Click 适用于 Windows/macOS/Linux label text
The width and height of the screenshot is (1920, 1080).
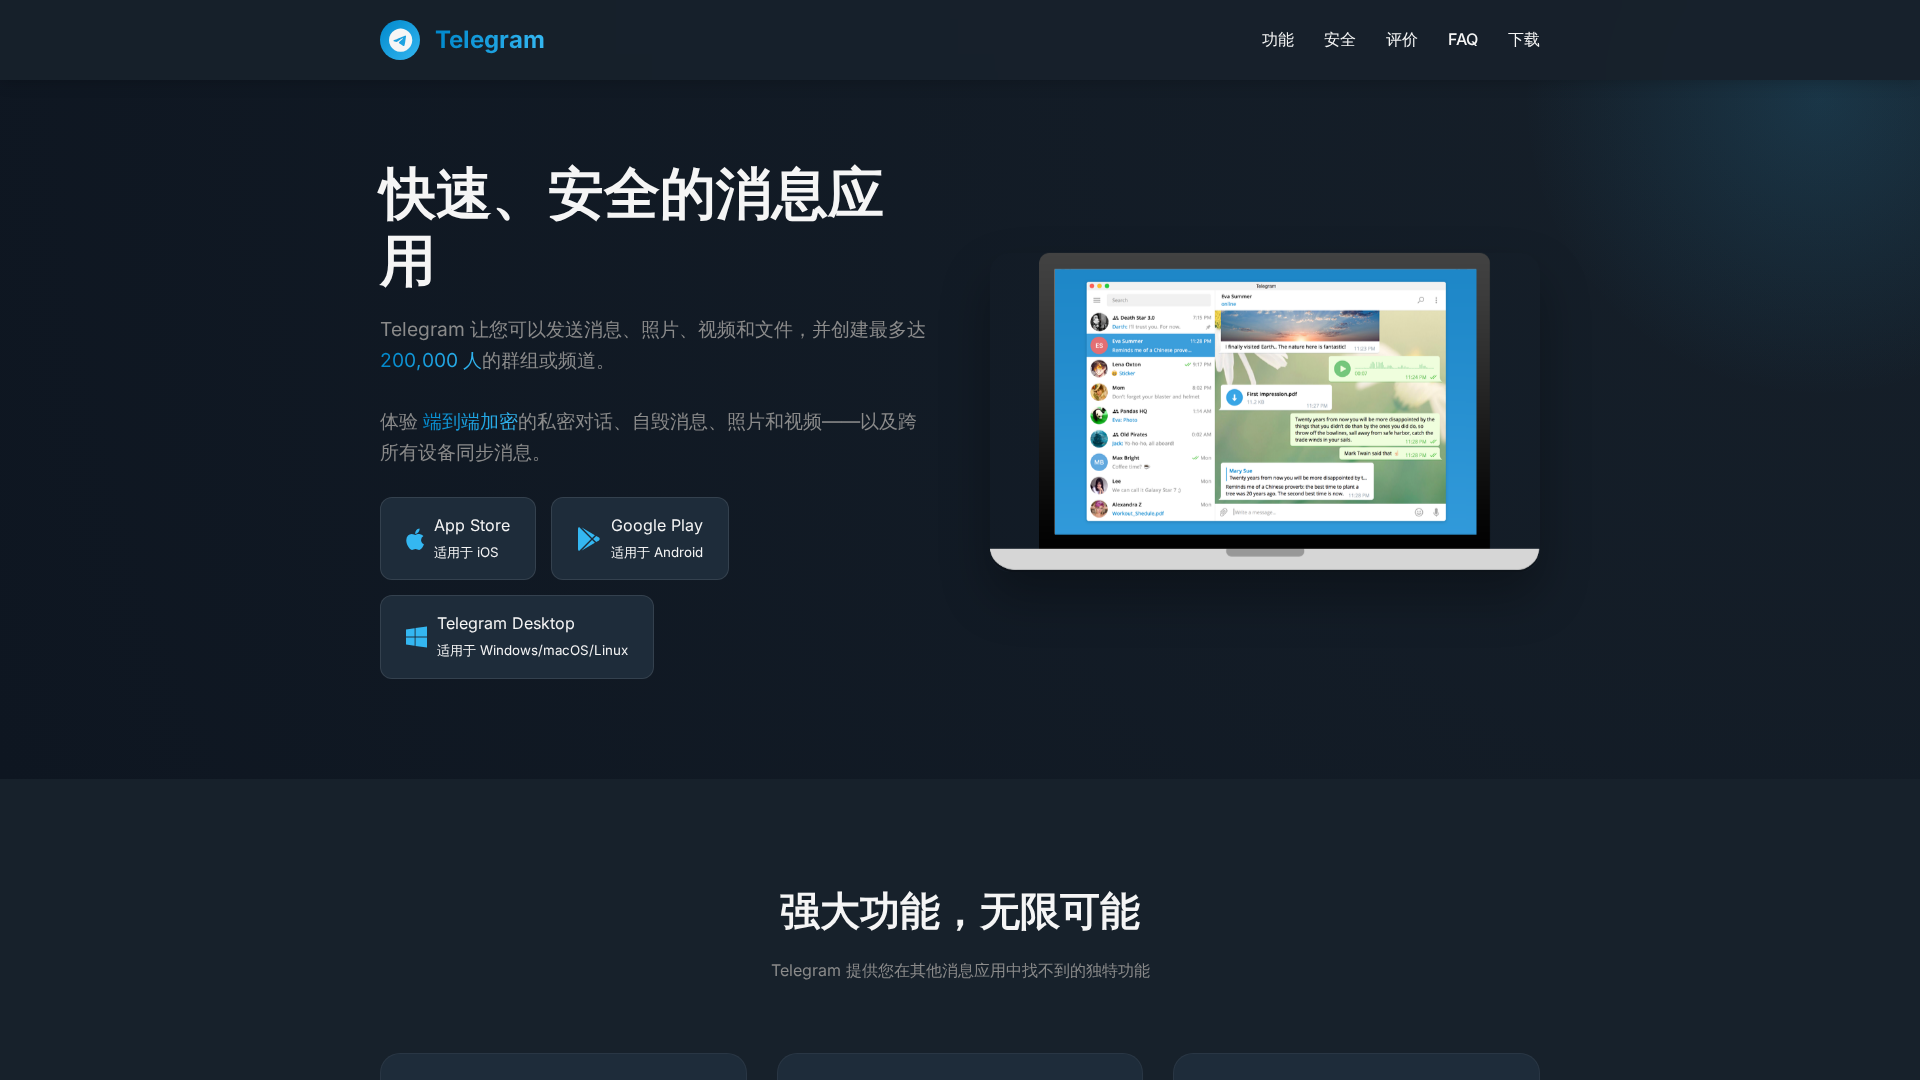tap(533, 651)
